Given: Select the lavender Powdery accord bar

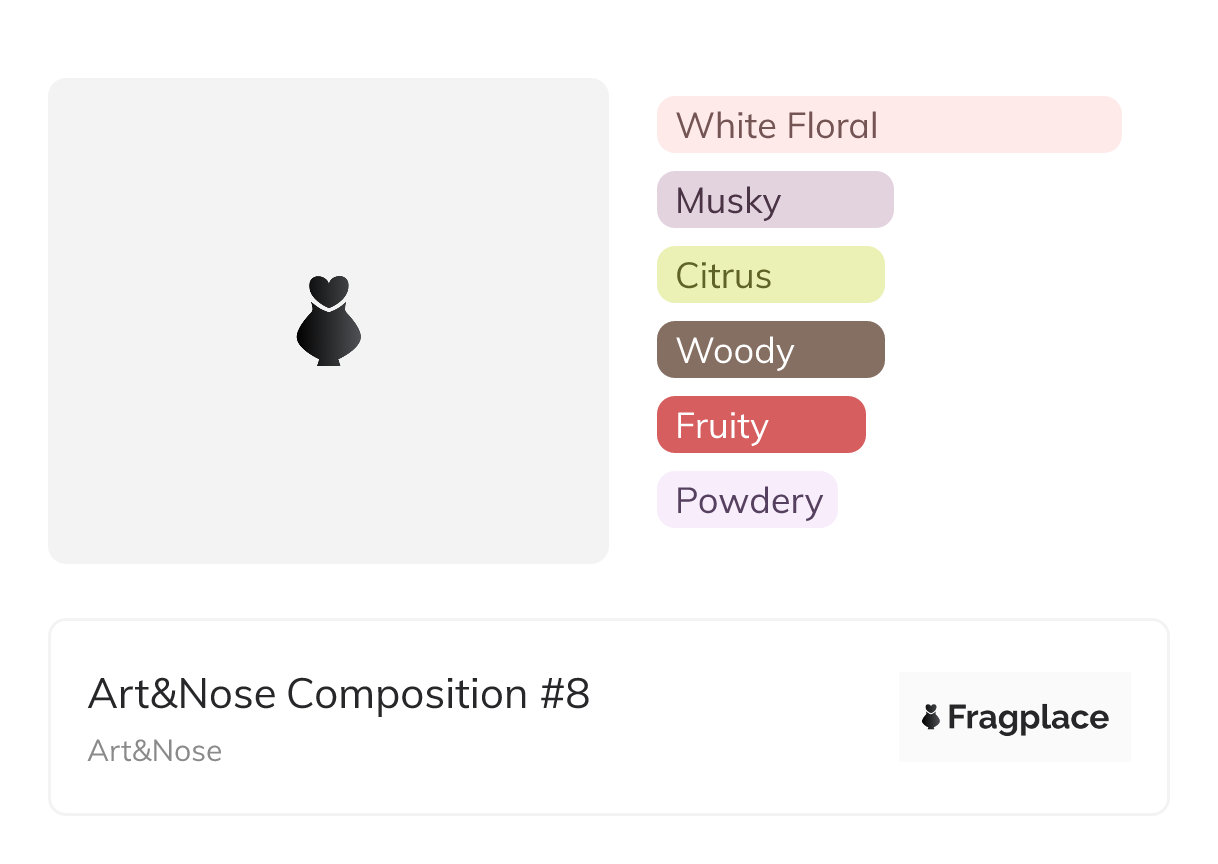Looking at the screenshot, I should point(746,500).
